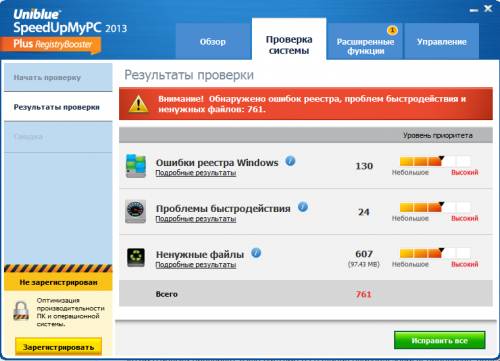Open detailed results for Проблемы быстродействия

coord(196,219)
